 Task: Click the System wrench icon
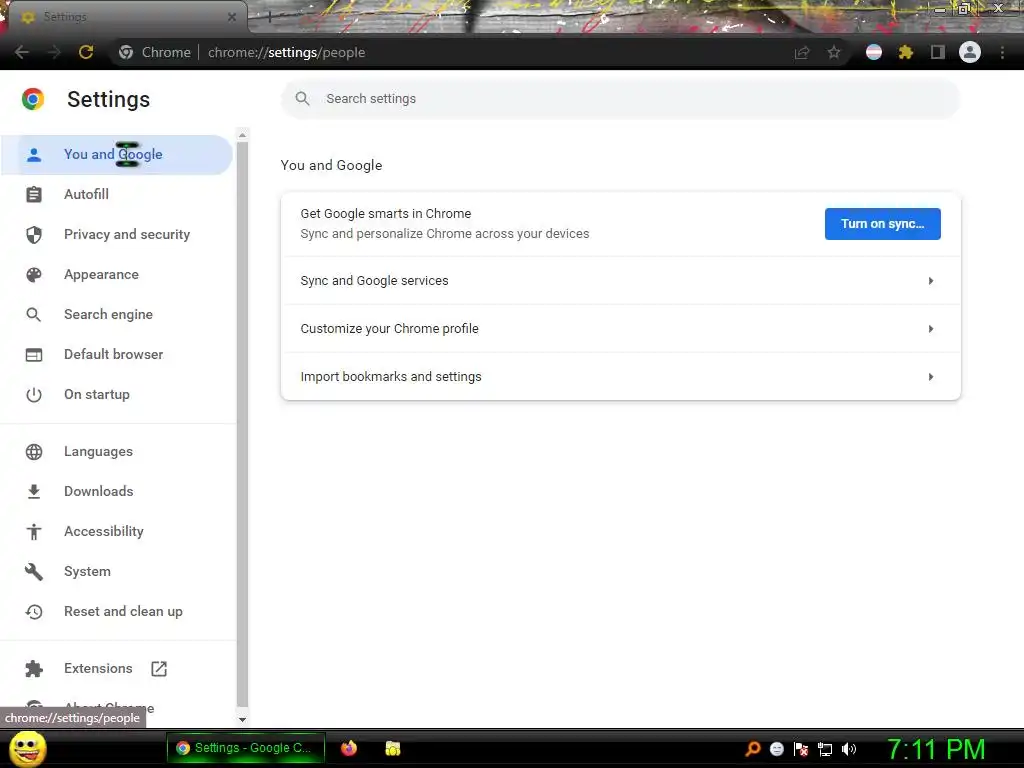click(34, 572)
